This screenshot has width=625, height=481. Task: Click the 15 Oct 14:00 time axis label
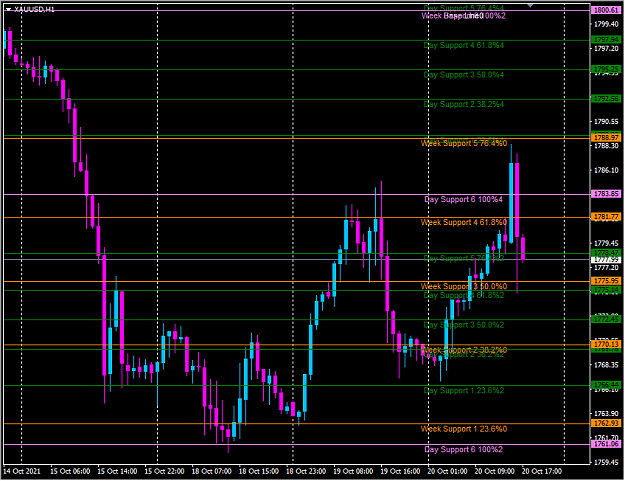coord(117,471)
